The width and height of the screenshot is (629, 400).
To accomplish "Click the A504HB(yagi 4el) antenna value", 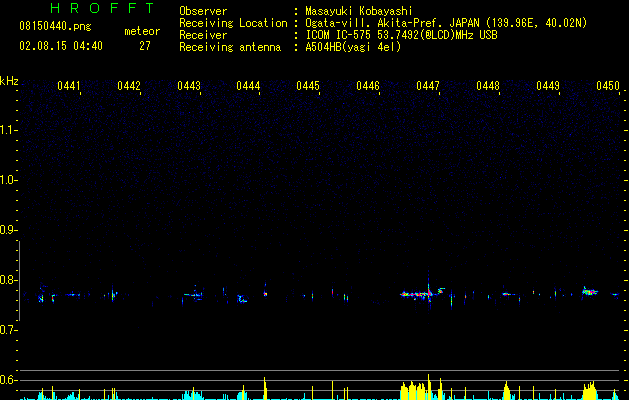I will [x=353, y=47].
